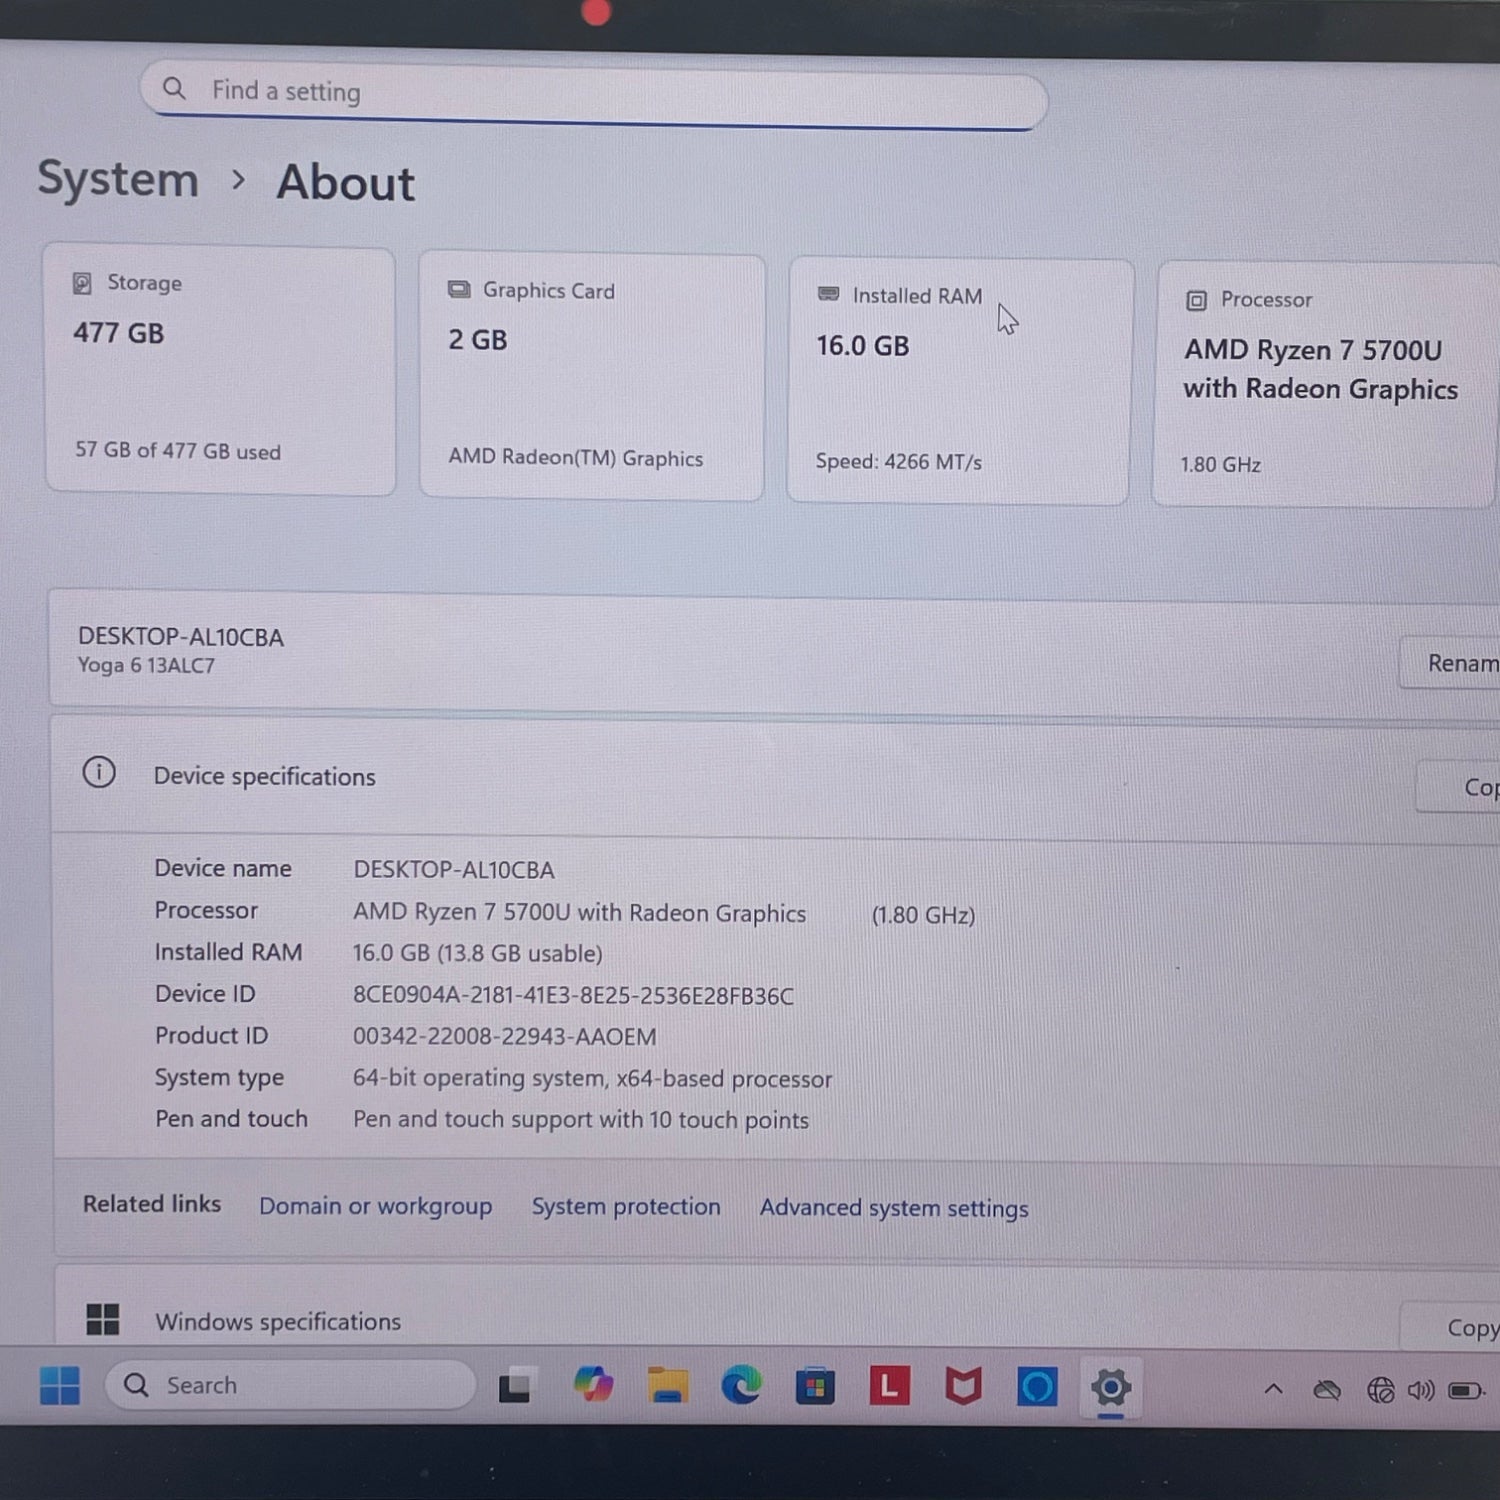Copy the Windows specifications
The height and width of the screenshot is (1500, 1500).
point(1451,1326)
